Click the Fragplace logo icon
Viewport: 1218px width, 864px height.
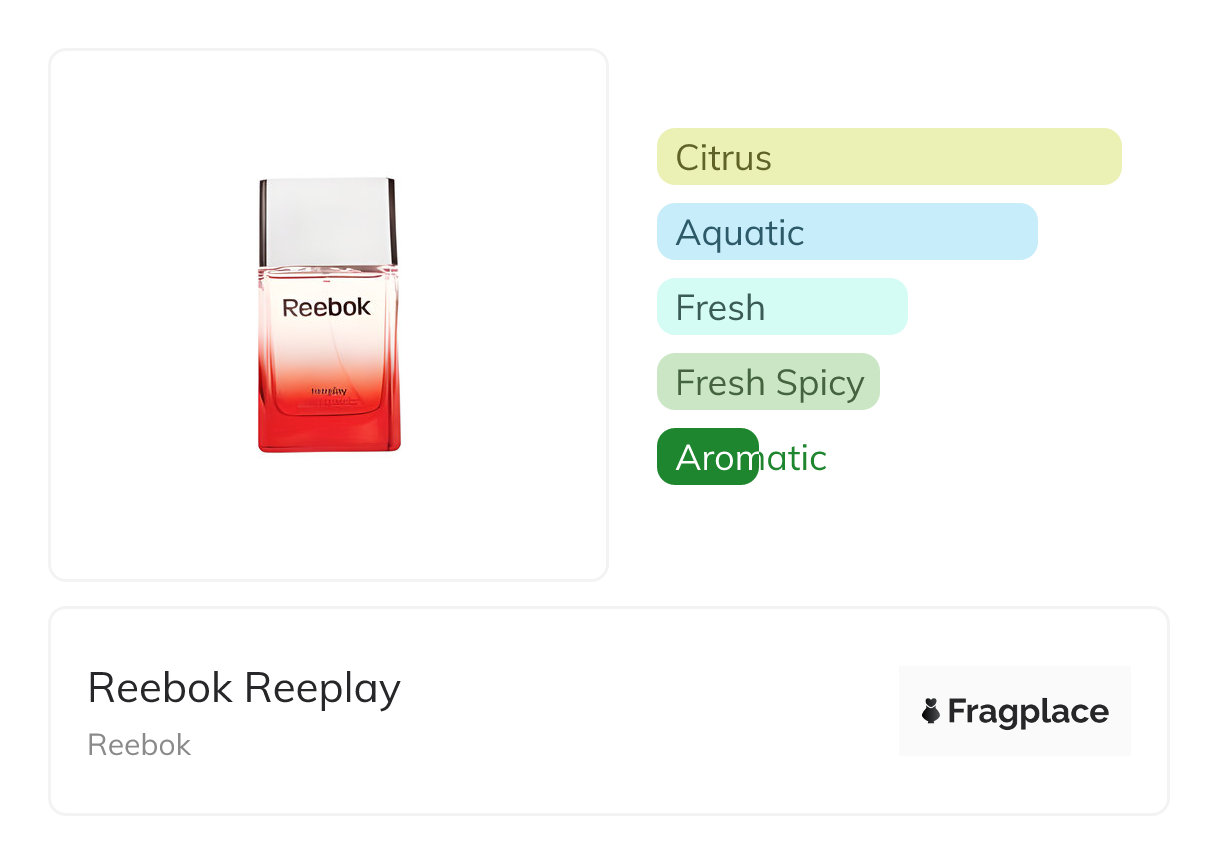931,711
